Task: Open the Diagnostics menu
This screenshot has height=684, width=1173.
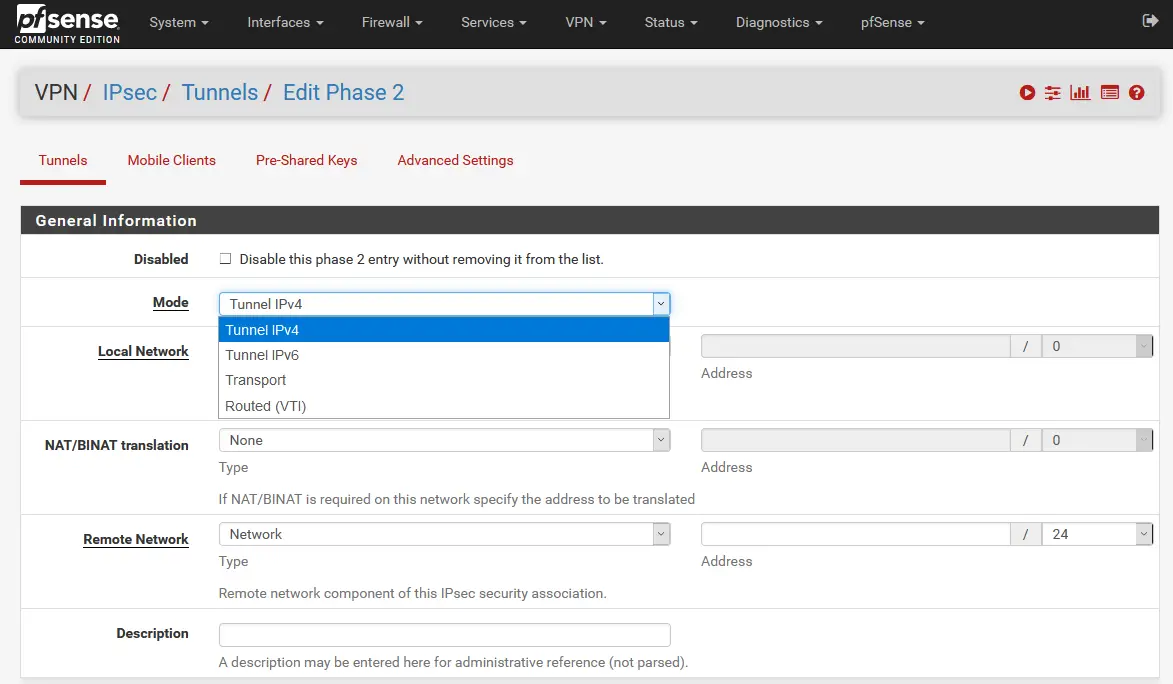Action: pos(779,22)
